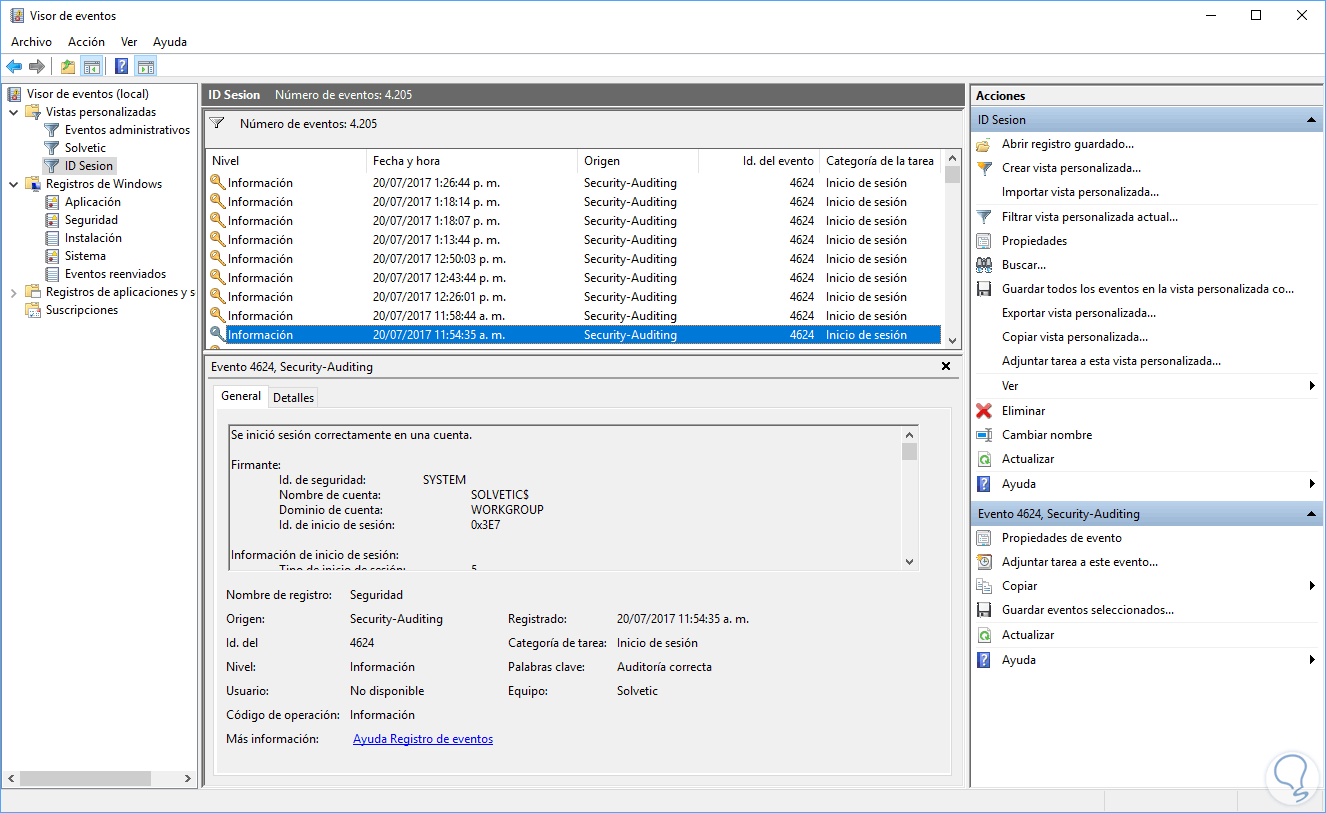Click Exportar vista personalizada action
This screenshot has width=1326, height=813.
(x=1079, y=313)
